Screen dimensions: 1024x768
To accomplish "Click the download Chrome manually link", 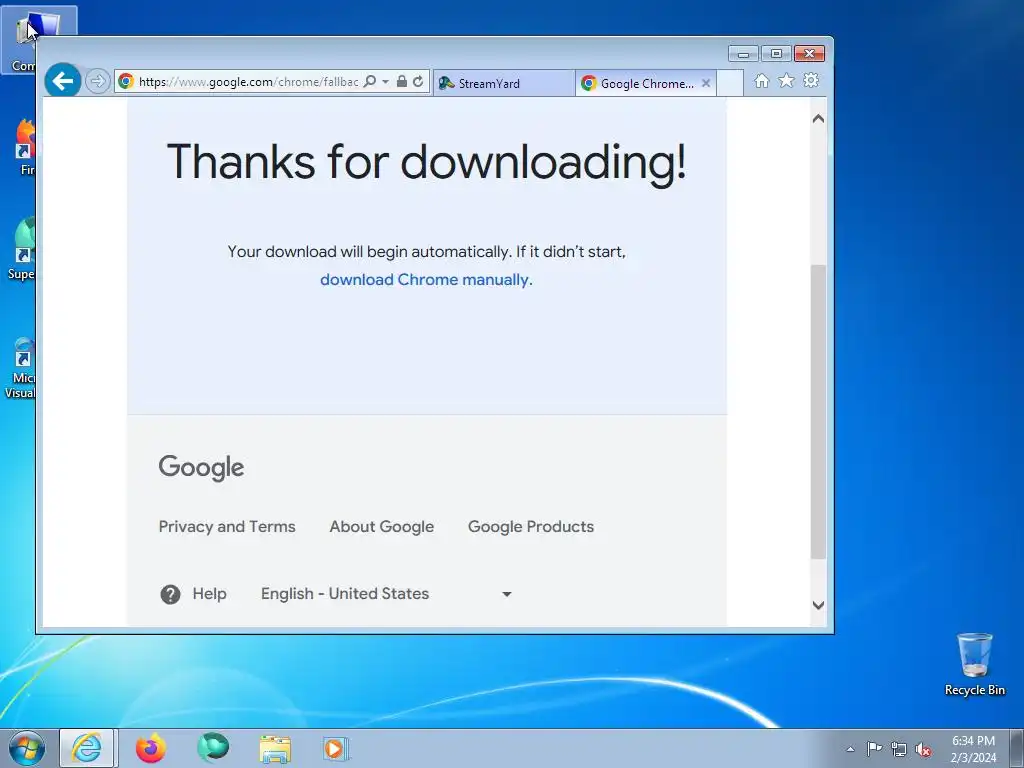I will point(424,280).
